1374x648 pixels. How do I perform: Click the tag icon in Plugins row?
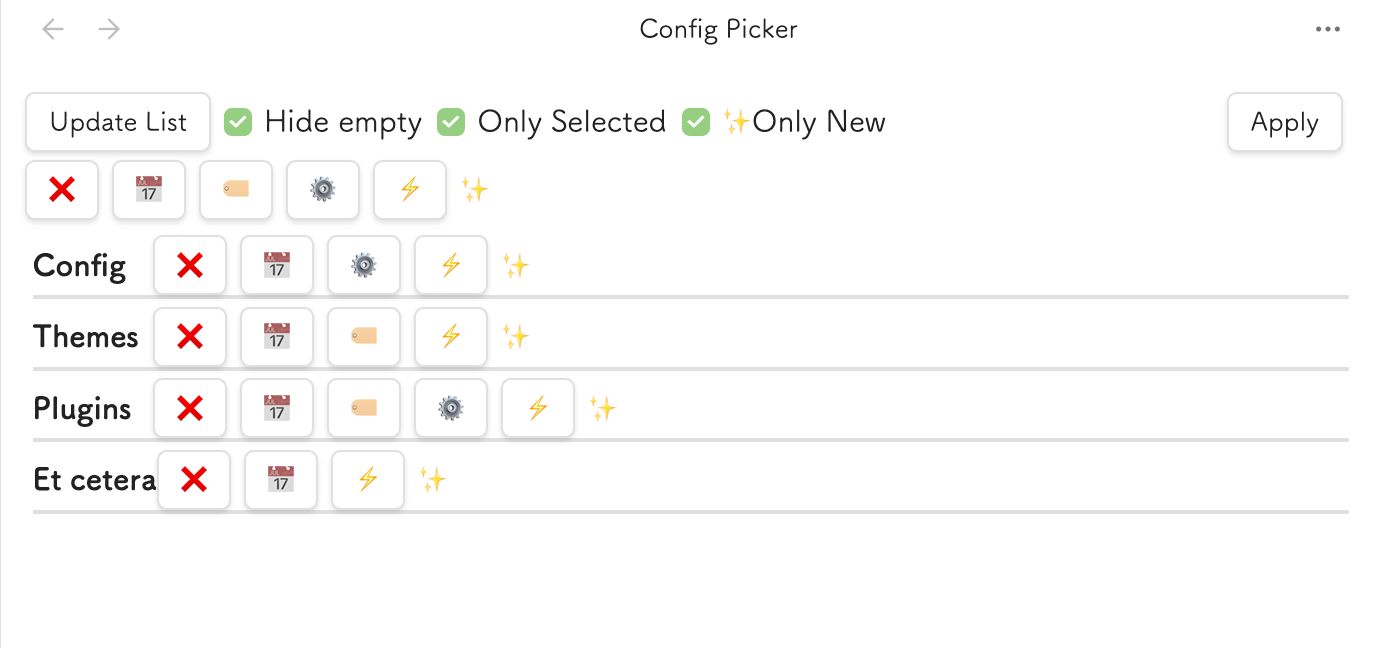[x=364, y=408]
